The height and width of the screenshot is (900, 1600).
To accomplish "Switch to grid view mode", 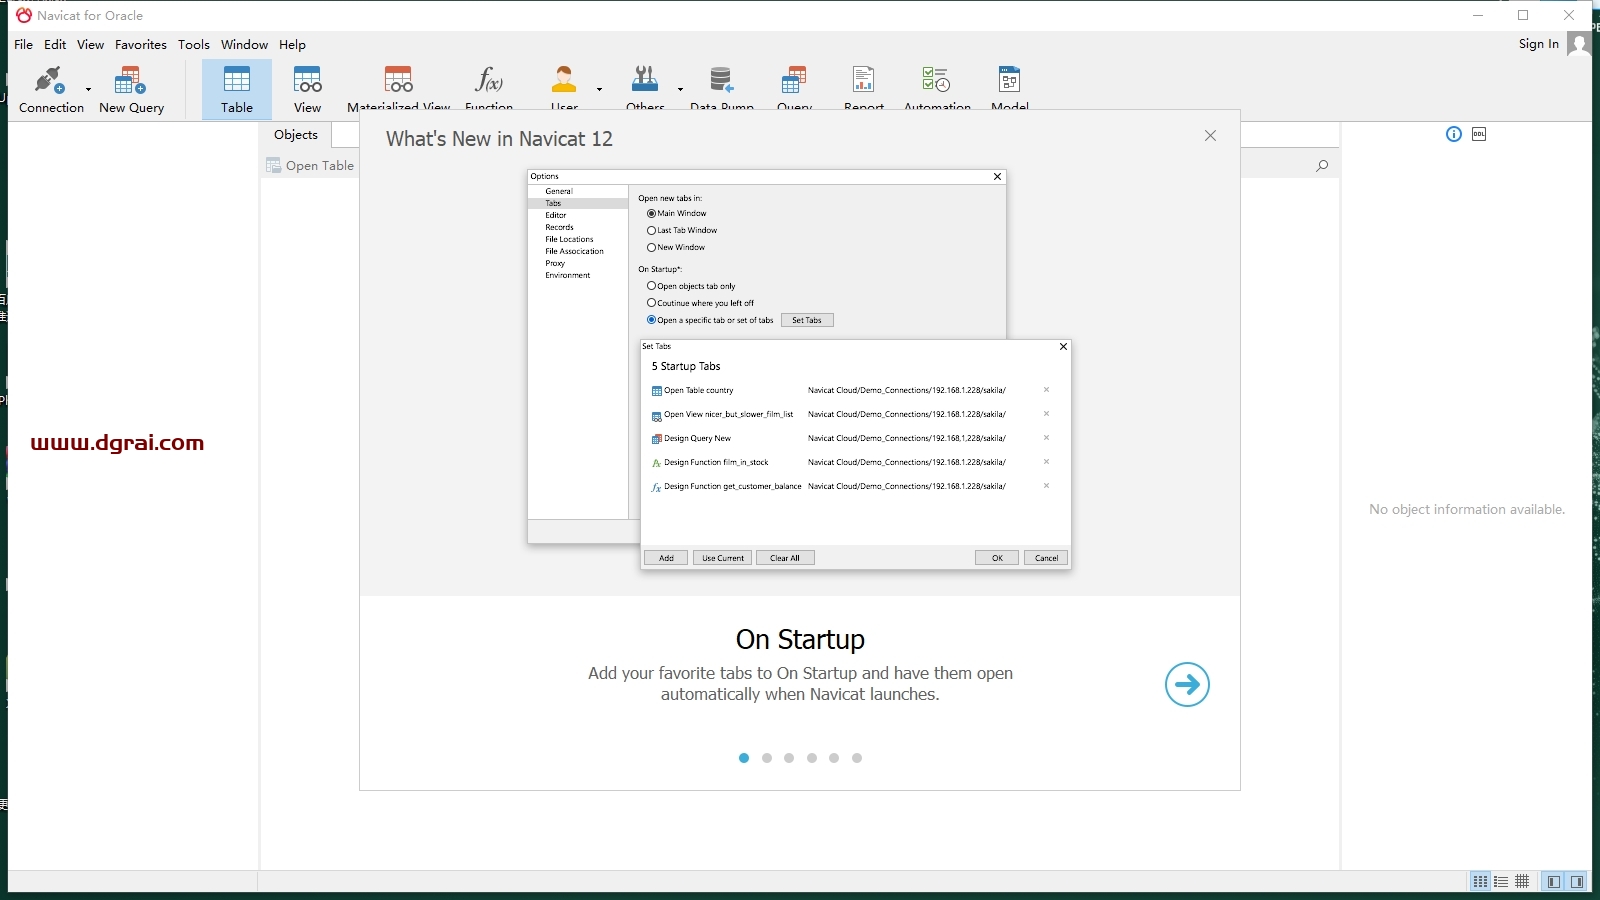I will click(x=1522, y=882).
